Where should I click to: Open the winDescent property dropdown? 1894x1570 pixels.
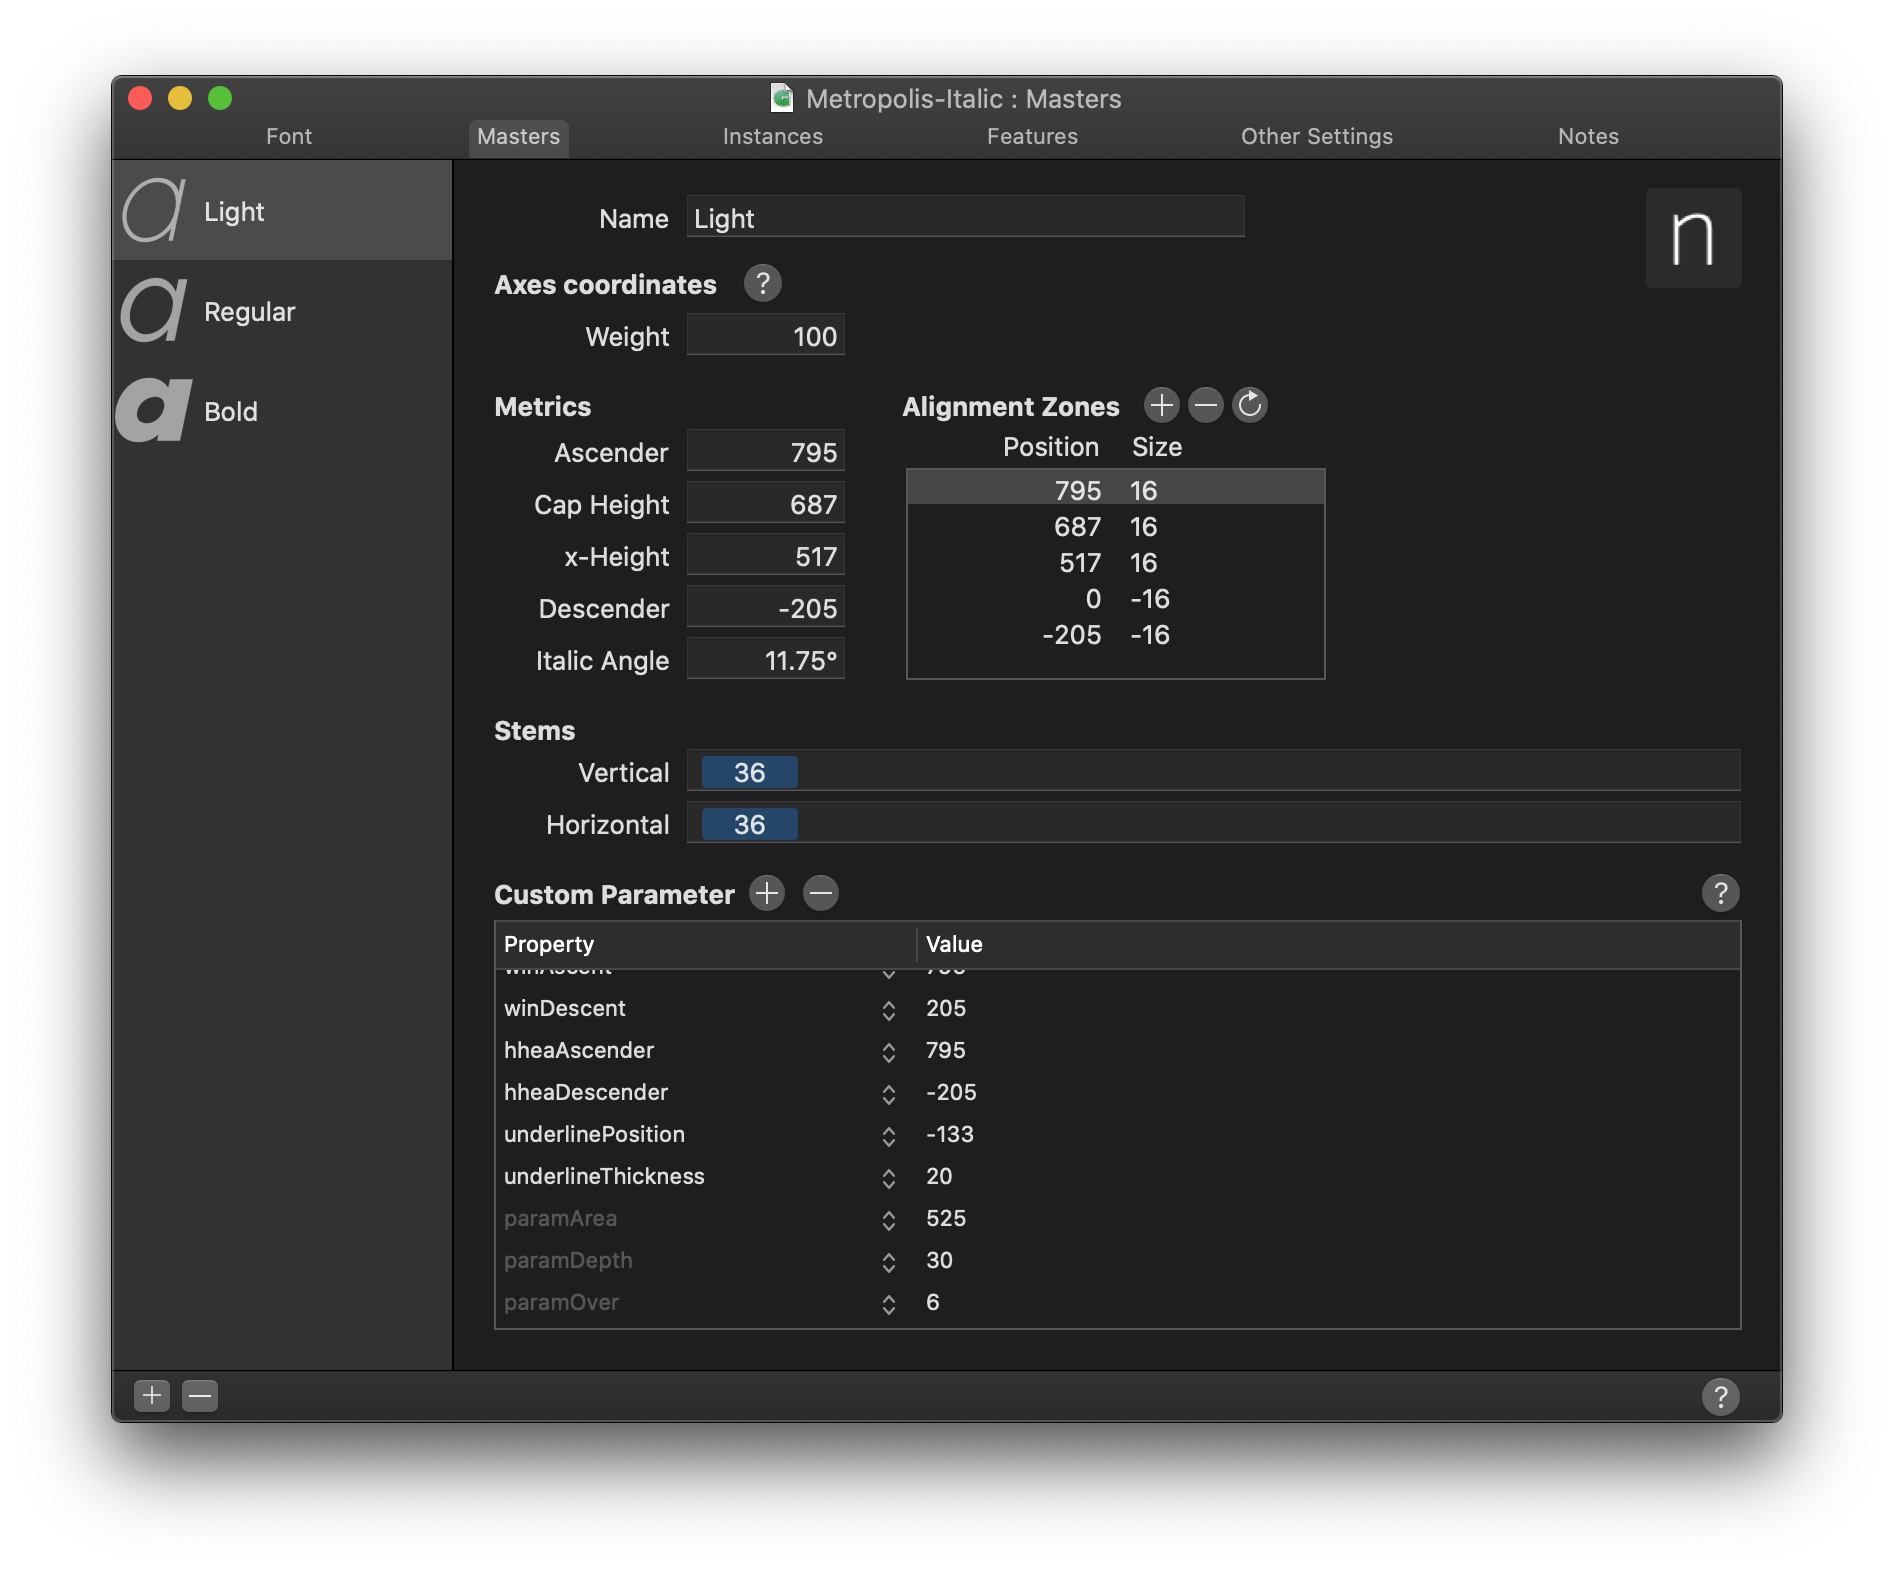pos(888,1010)
